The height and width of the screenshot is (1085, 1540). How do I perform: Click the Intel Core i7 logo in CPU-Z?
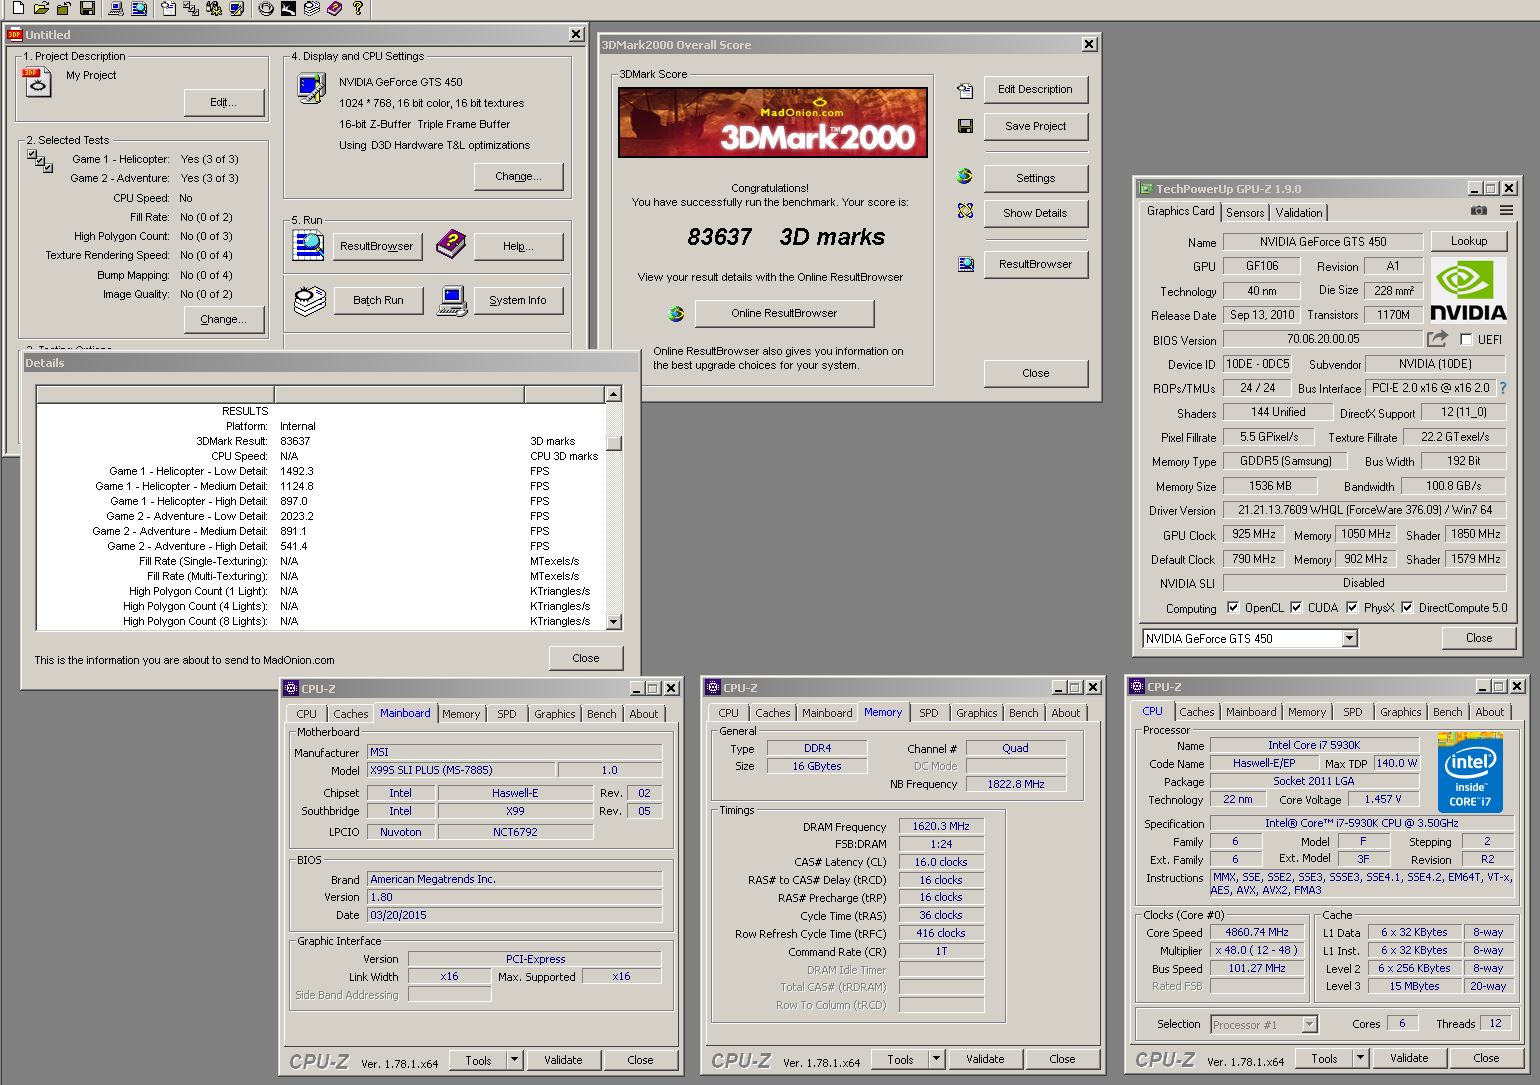pos(1469,773)
